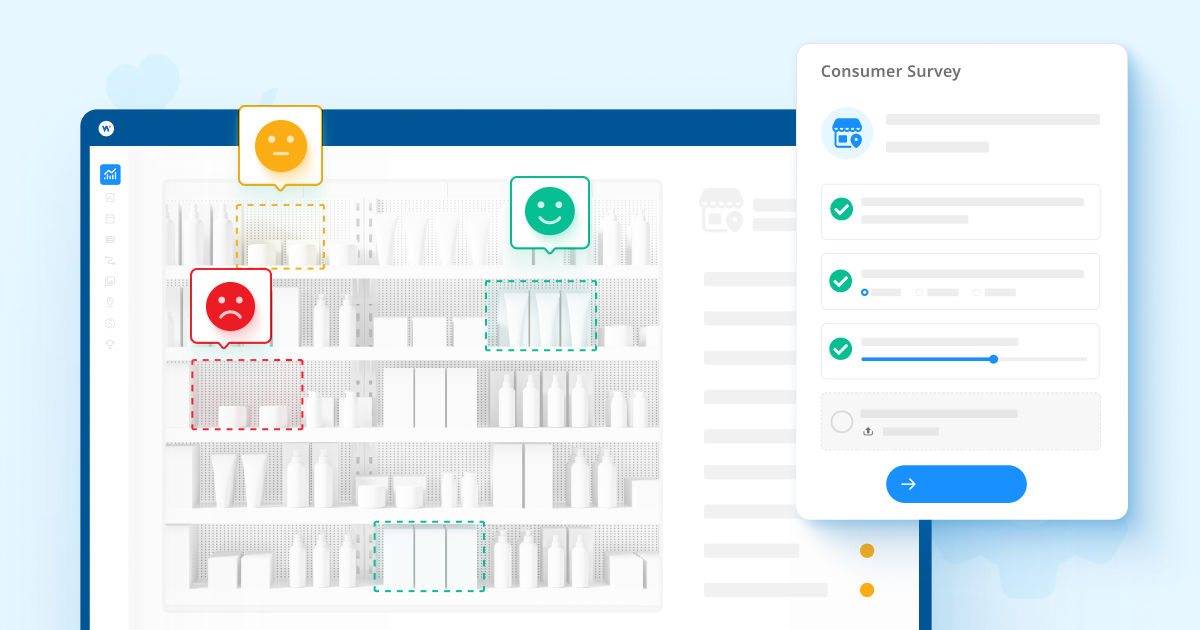Image resolution: width=1200 pixels, height=630 pixels.
Task: Select the store icon in Consumer Survey header
Action: [847, 132]
